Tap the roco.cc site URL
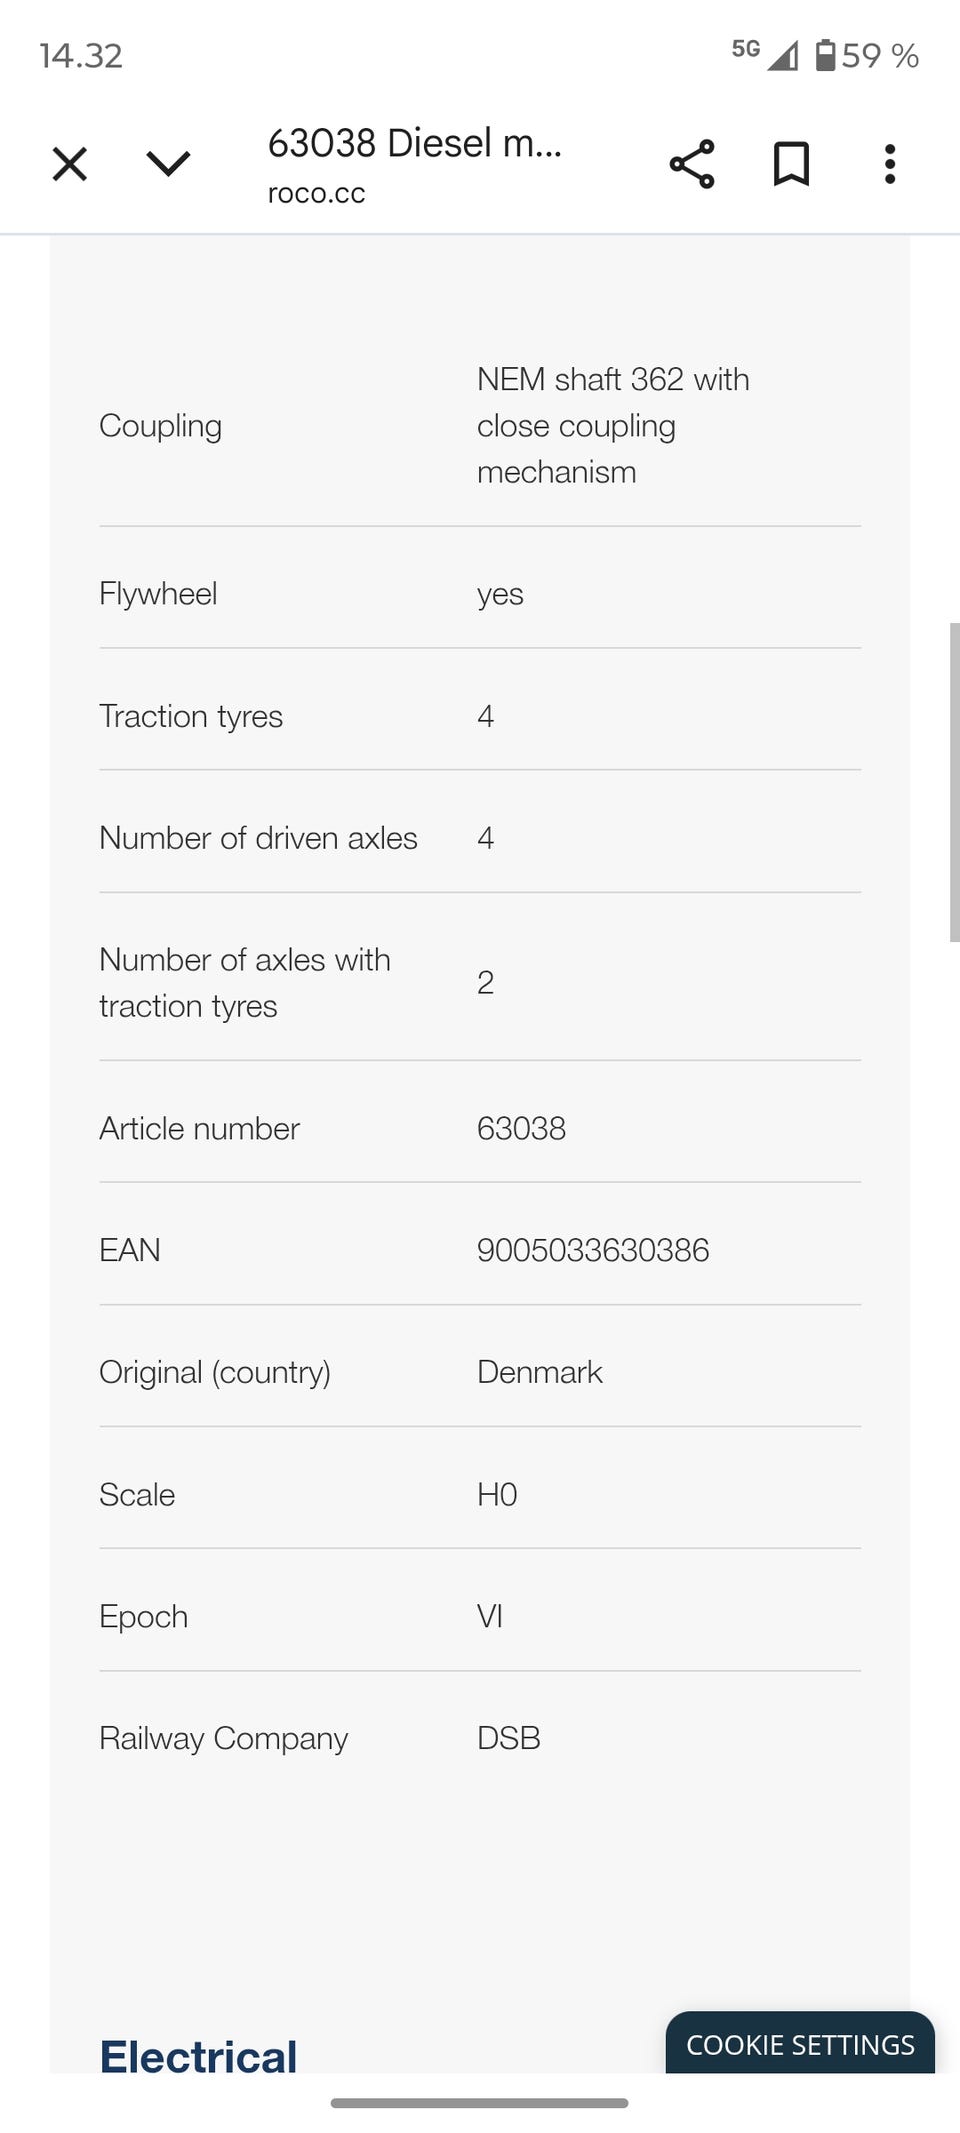 pos(316,193)
